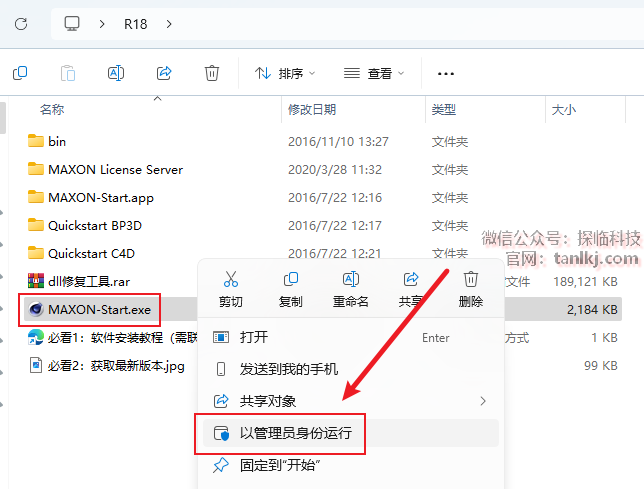Sort by the 修改日期 column header
This screenshot has width=644, height=489.
(312, 110)
